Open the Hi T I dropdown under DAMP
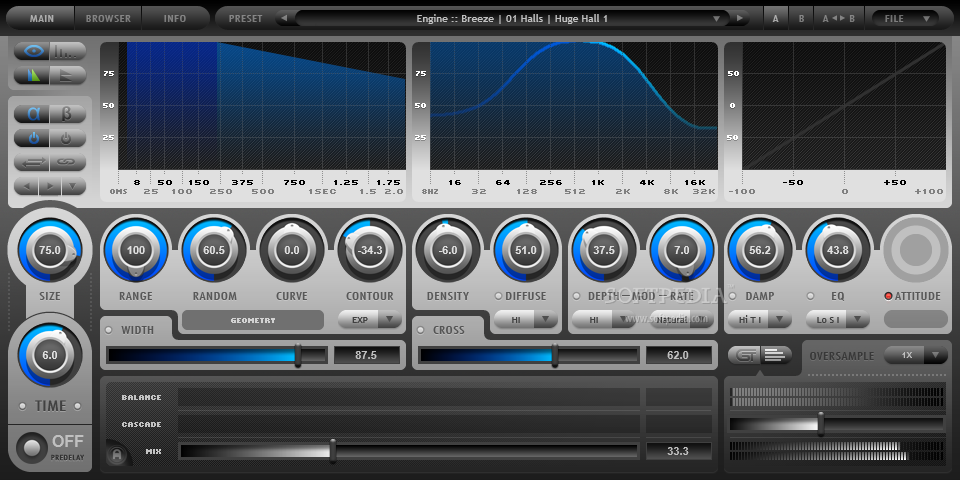Image resolution: width=960 pixels, height=480 pixels. click(760, 319)
